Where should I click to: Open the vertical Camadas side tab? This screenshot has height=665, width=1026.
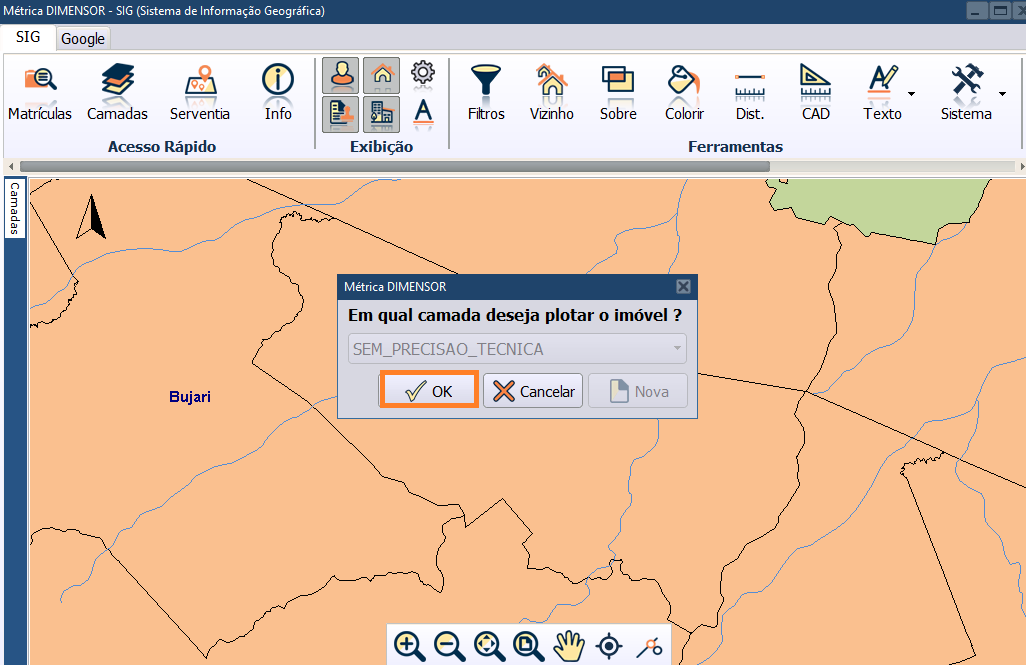tap(15, 208)
